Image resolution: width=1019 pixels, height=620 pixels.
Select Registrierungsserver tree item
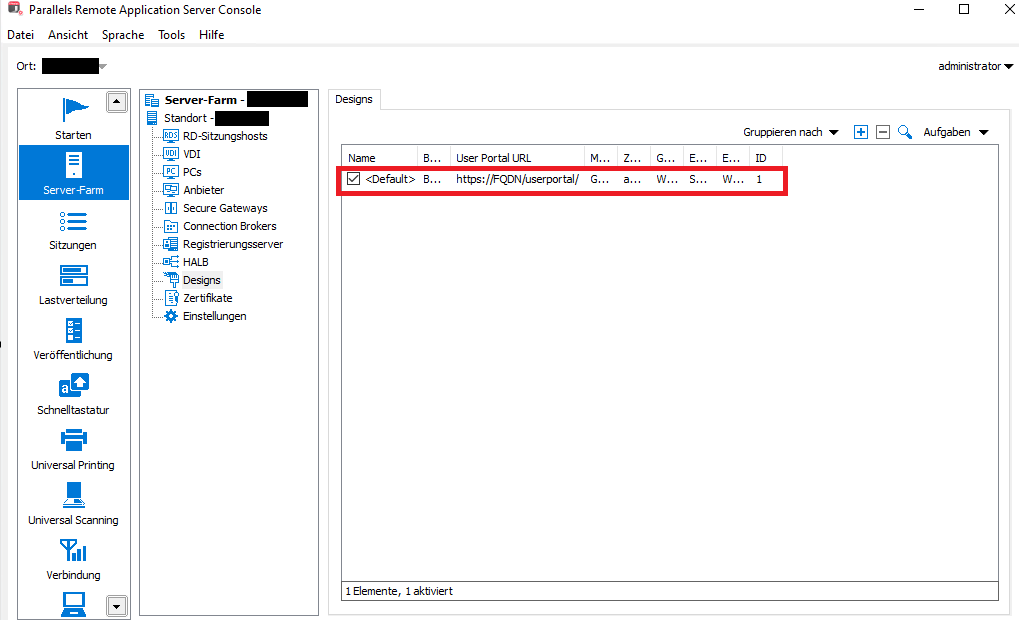pos(233,244)
